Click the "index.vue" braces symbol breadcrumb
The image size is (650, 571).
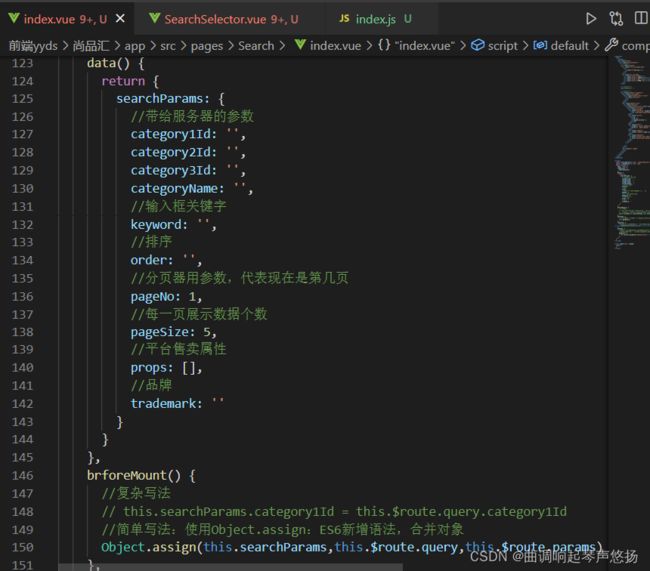[x=417, y=45]
